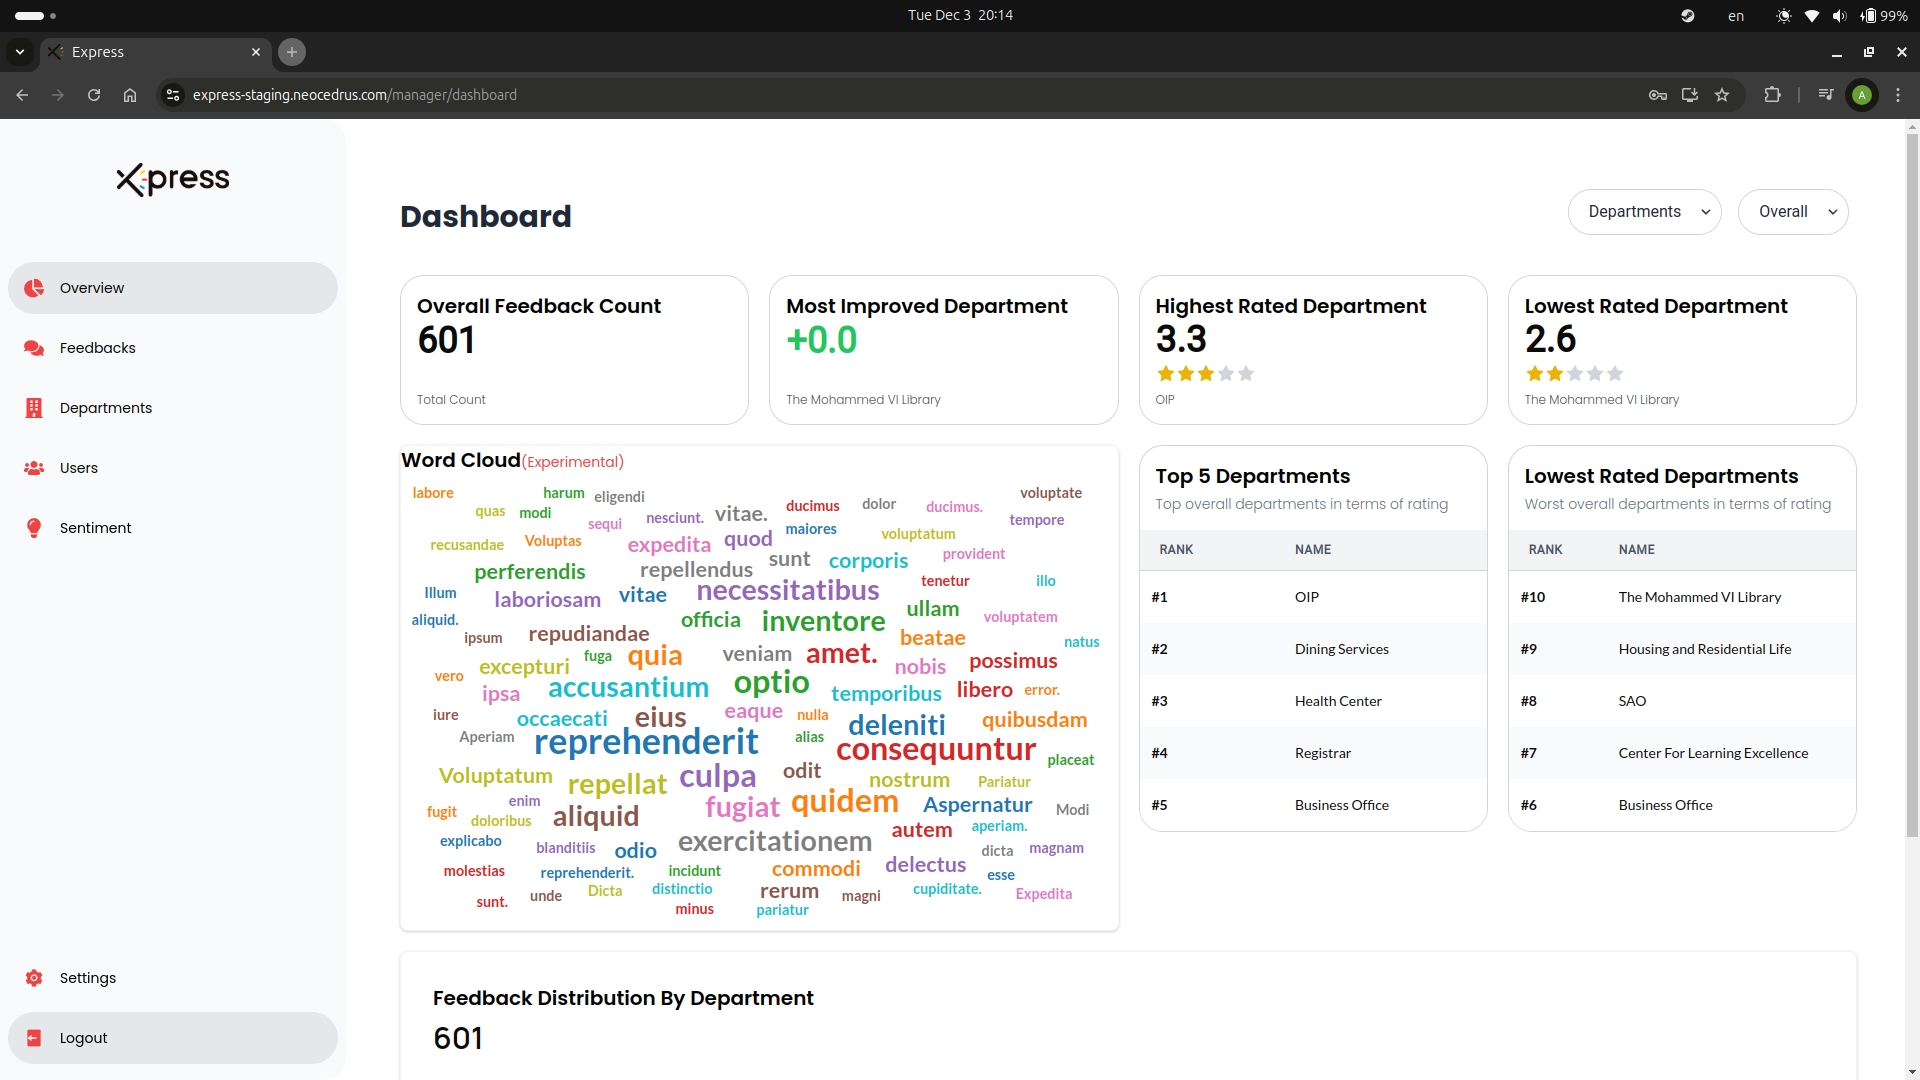Click the address bar URL
Screen dimensions: 1920x1080
355,95
